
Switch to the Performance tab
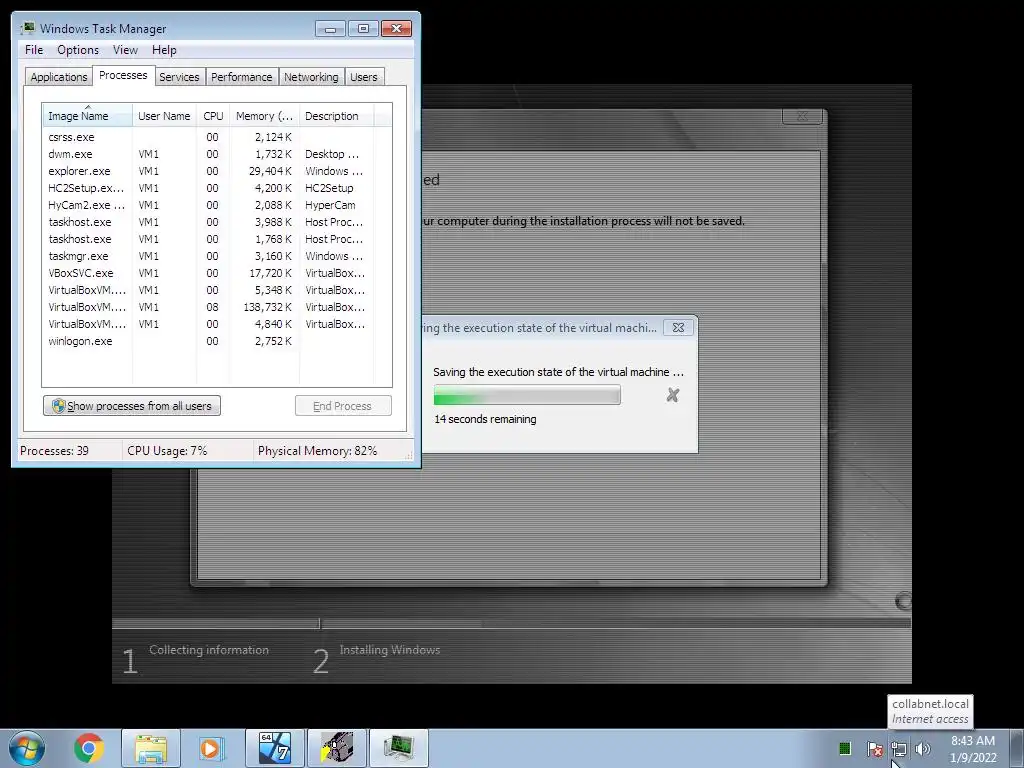pyautogui.click(x=242, y=77)
